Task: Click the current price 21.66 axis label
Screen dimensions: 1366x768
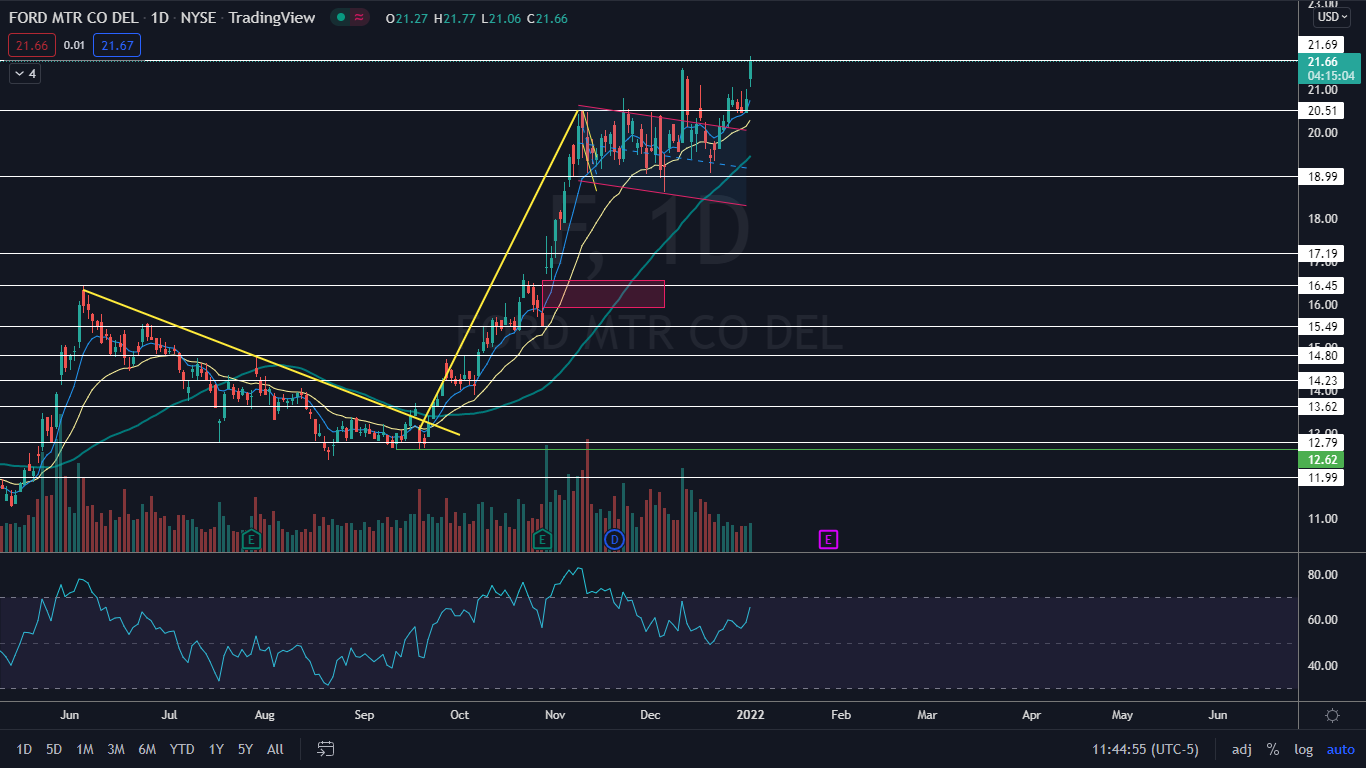Action: tap(1324, 62)
